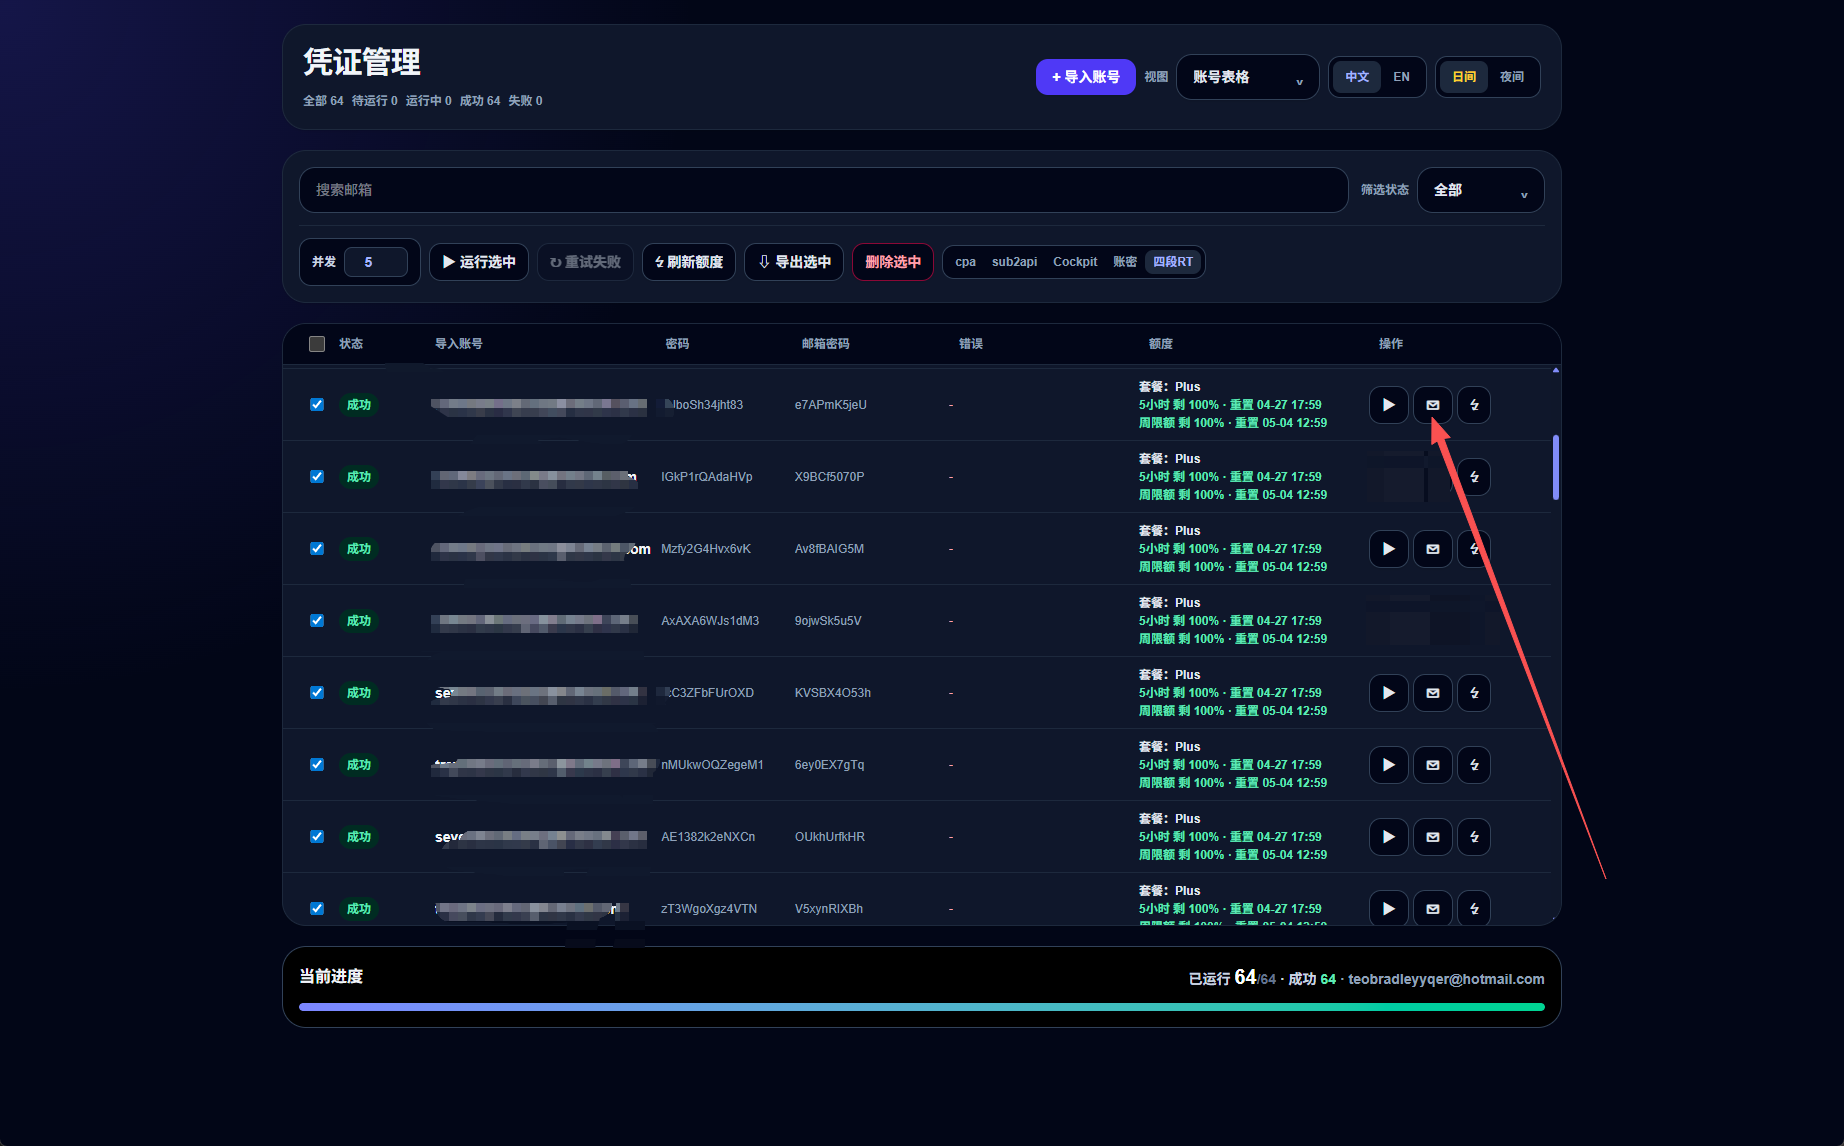Open mail icon in KVSBX4O53h row

coord(1432,693)
